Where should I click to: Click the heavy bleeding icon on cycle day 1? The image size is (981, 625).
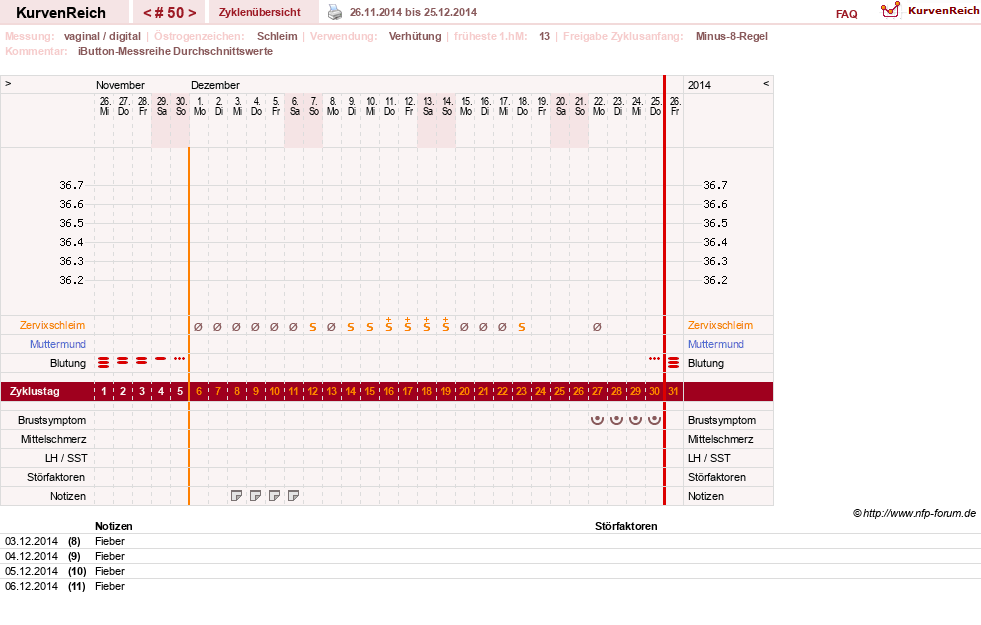coord(104,362)
